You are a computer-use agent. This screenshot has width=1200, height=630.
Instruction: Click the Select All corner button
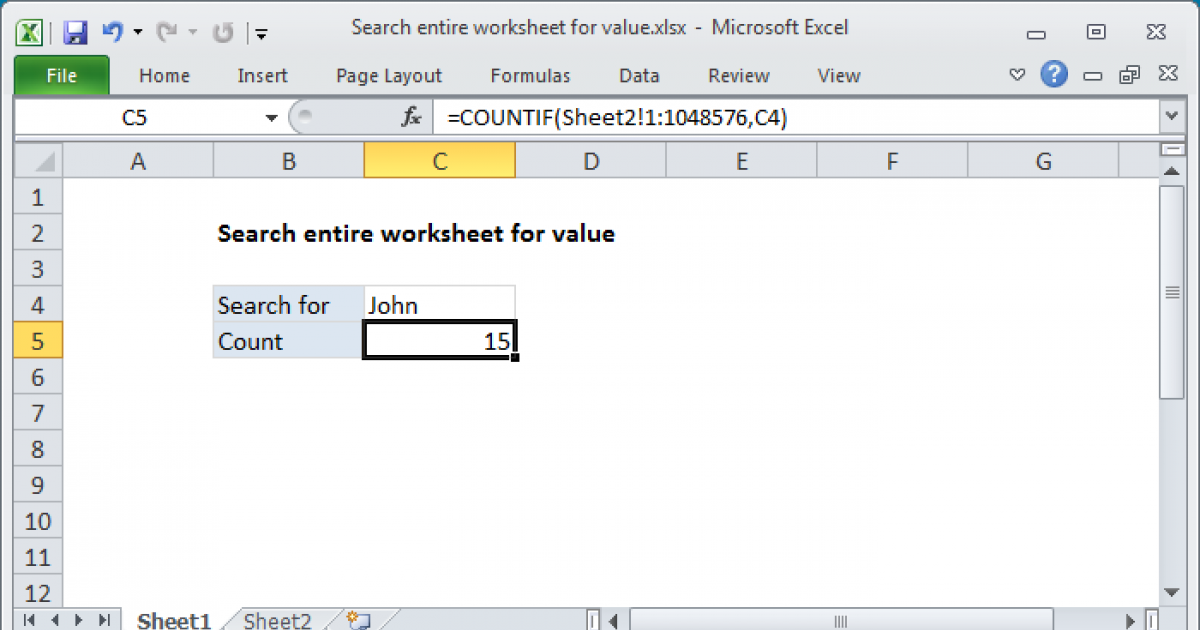point(37,160)
